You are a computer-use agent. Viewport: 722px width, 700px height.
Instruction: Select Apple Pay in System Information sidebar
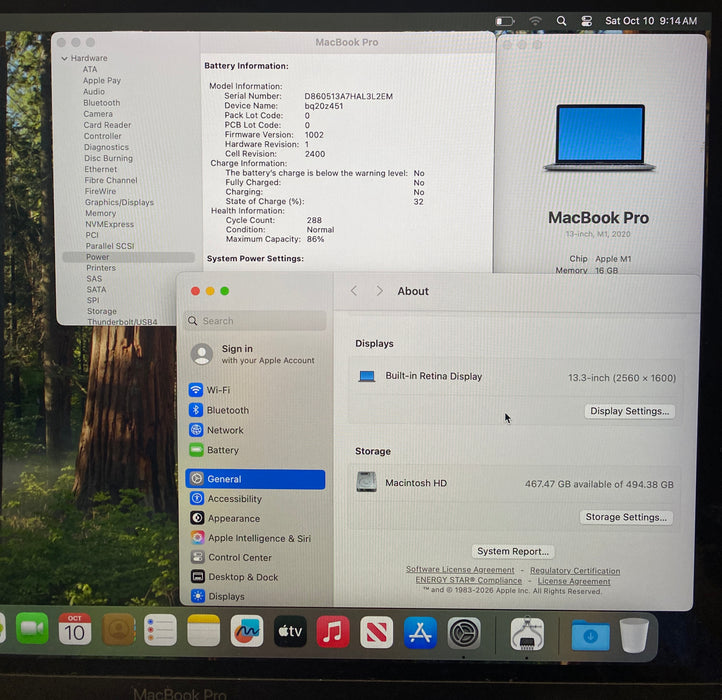102,80
